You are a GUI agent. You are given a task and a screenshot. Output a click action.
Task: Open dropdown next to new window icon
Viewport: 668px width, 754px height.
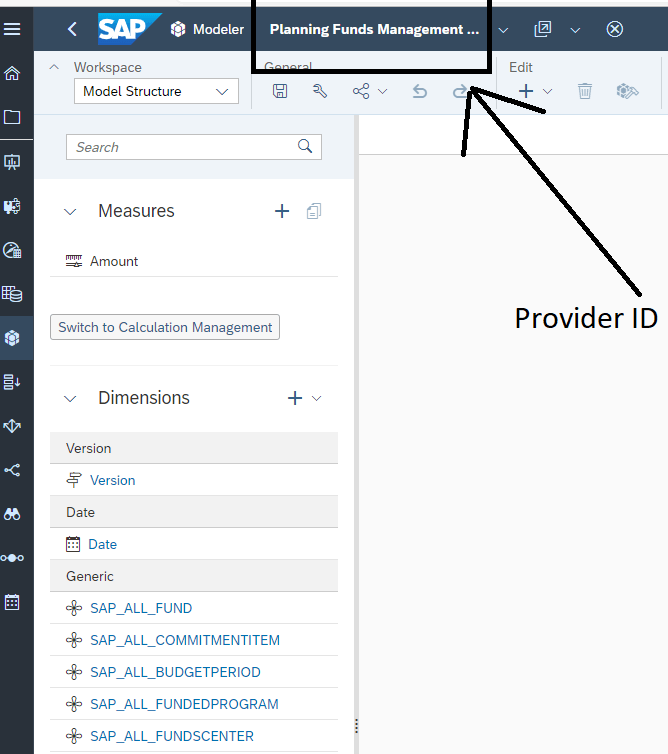coord(575,30)
